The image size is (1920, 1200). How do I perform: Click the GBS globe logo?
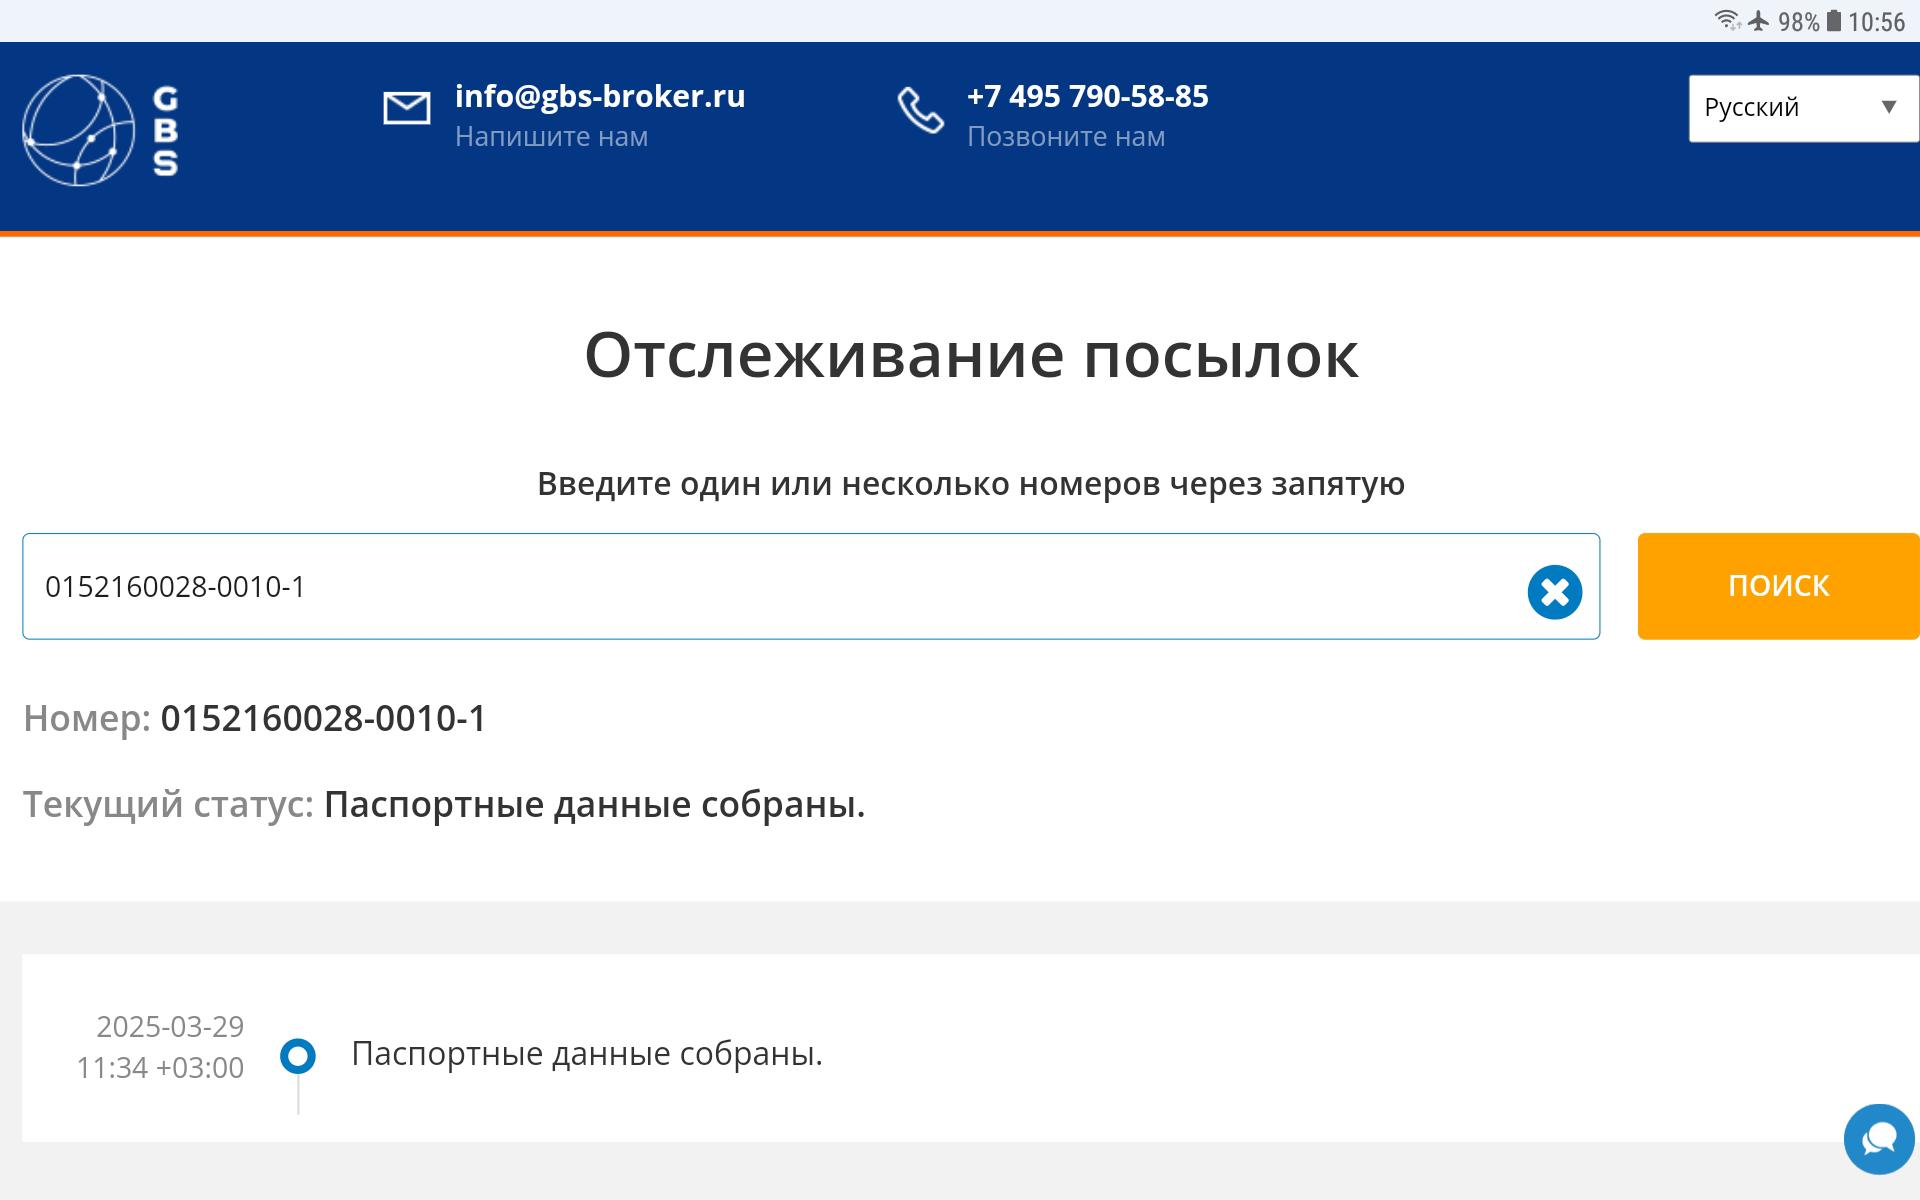click(78, 130)
